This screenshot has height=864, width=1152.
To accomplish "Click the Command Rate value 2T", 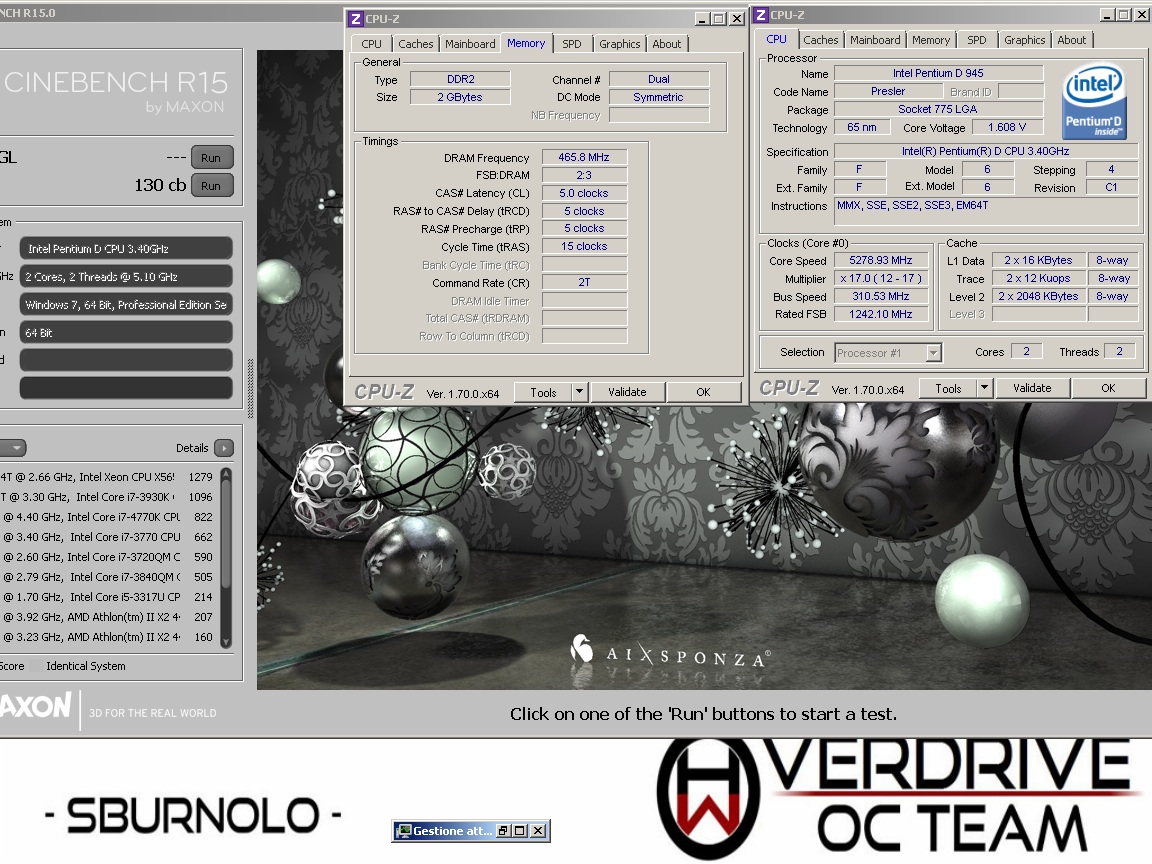I will click(x=584, y=282).
